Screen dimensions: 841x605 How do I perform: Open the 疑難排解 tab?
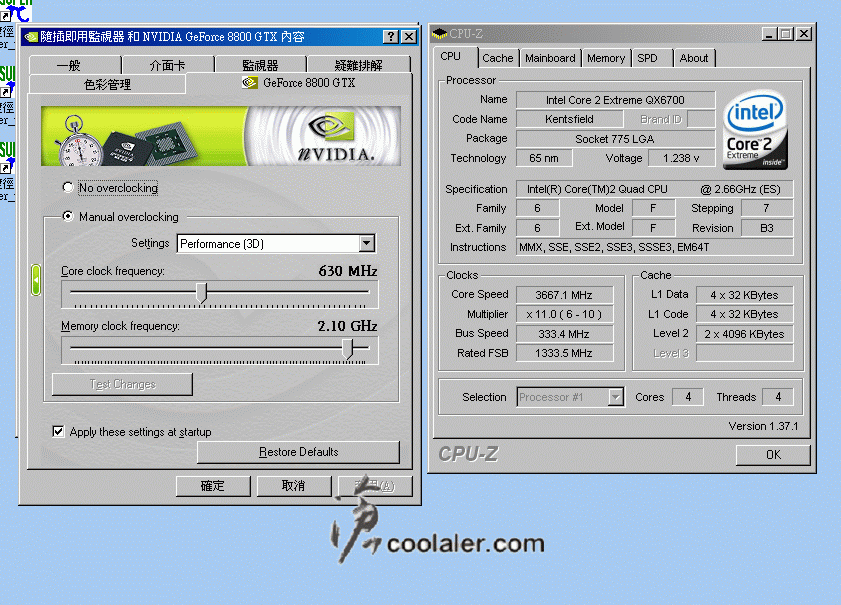[x=358, y=65]
